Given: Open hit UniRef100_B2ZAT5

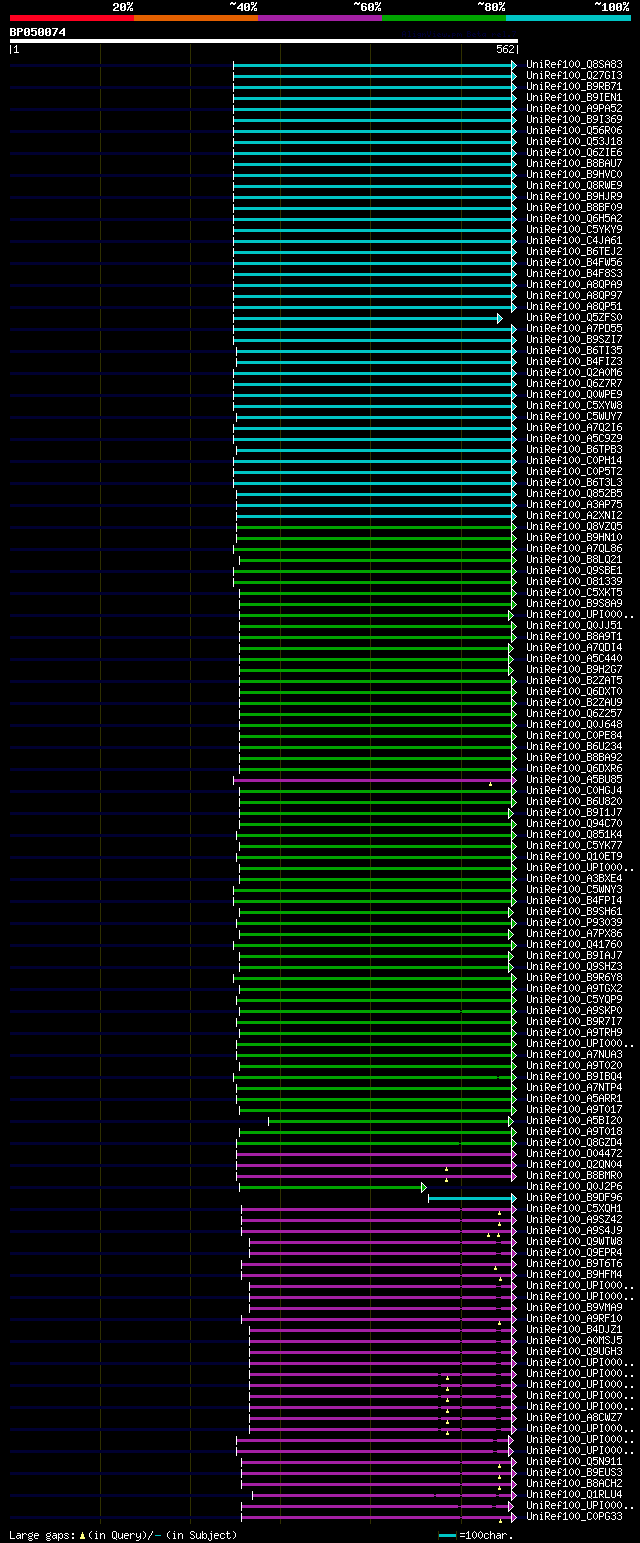Looking at the screenshot, I should click(574, 680).
